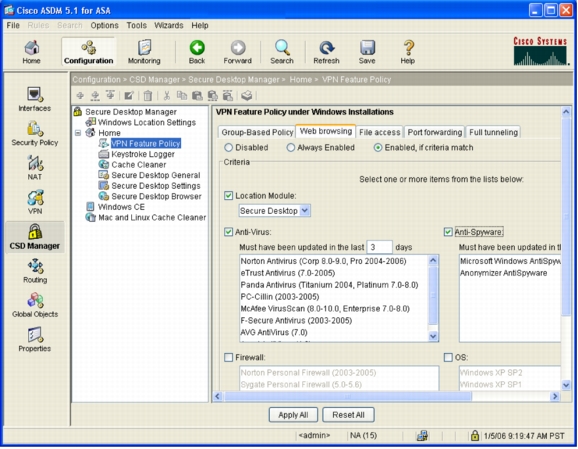
Task: Select Windows CE in the tree
Action: tap(121, 207)
